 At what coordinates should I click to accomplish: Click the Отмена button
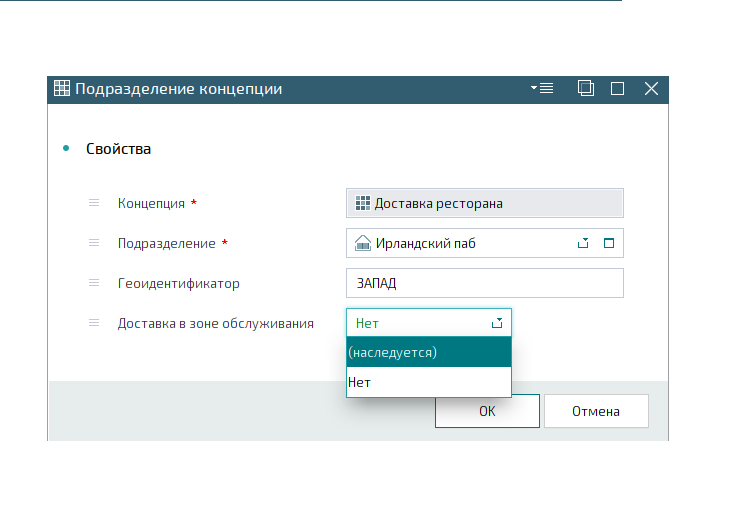click(x=596, y=411)
